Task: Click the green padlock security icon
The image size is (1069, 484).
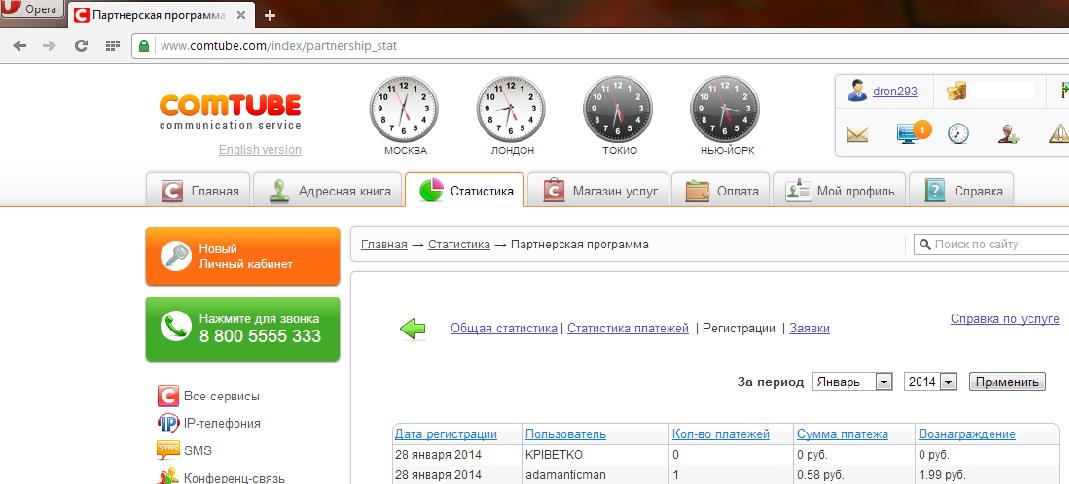Action: click(144, 46)
